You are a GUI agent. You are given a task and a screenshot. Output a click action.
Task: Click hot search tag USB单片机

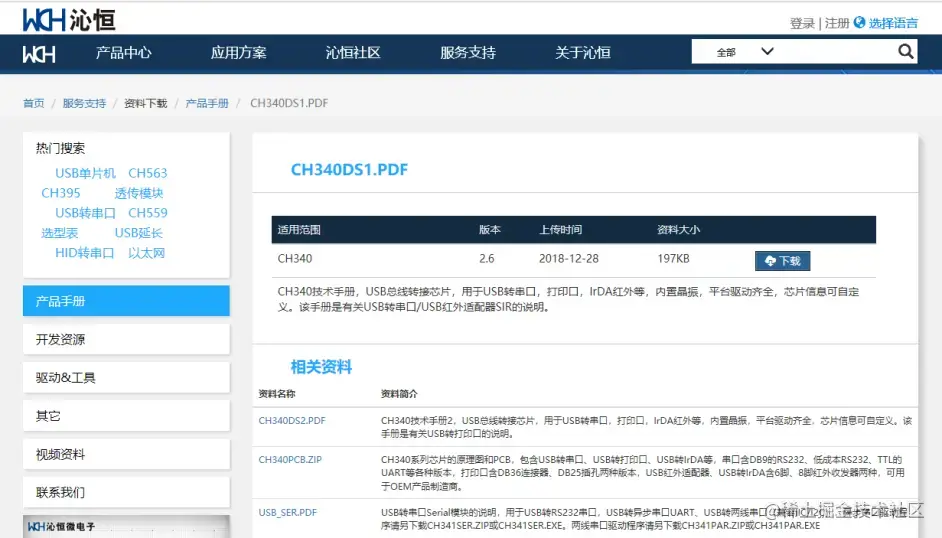click(85, 173)
